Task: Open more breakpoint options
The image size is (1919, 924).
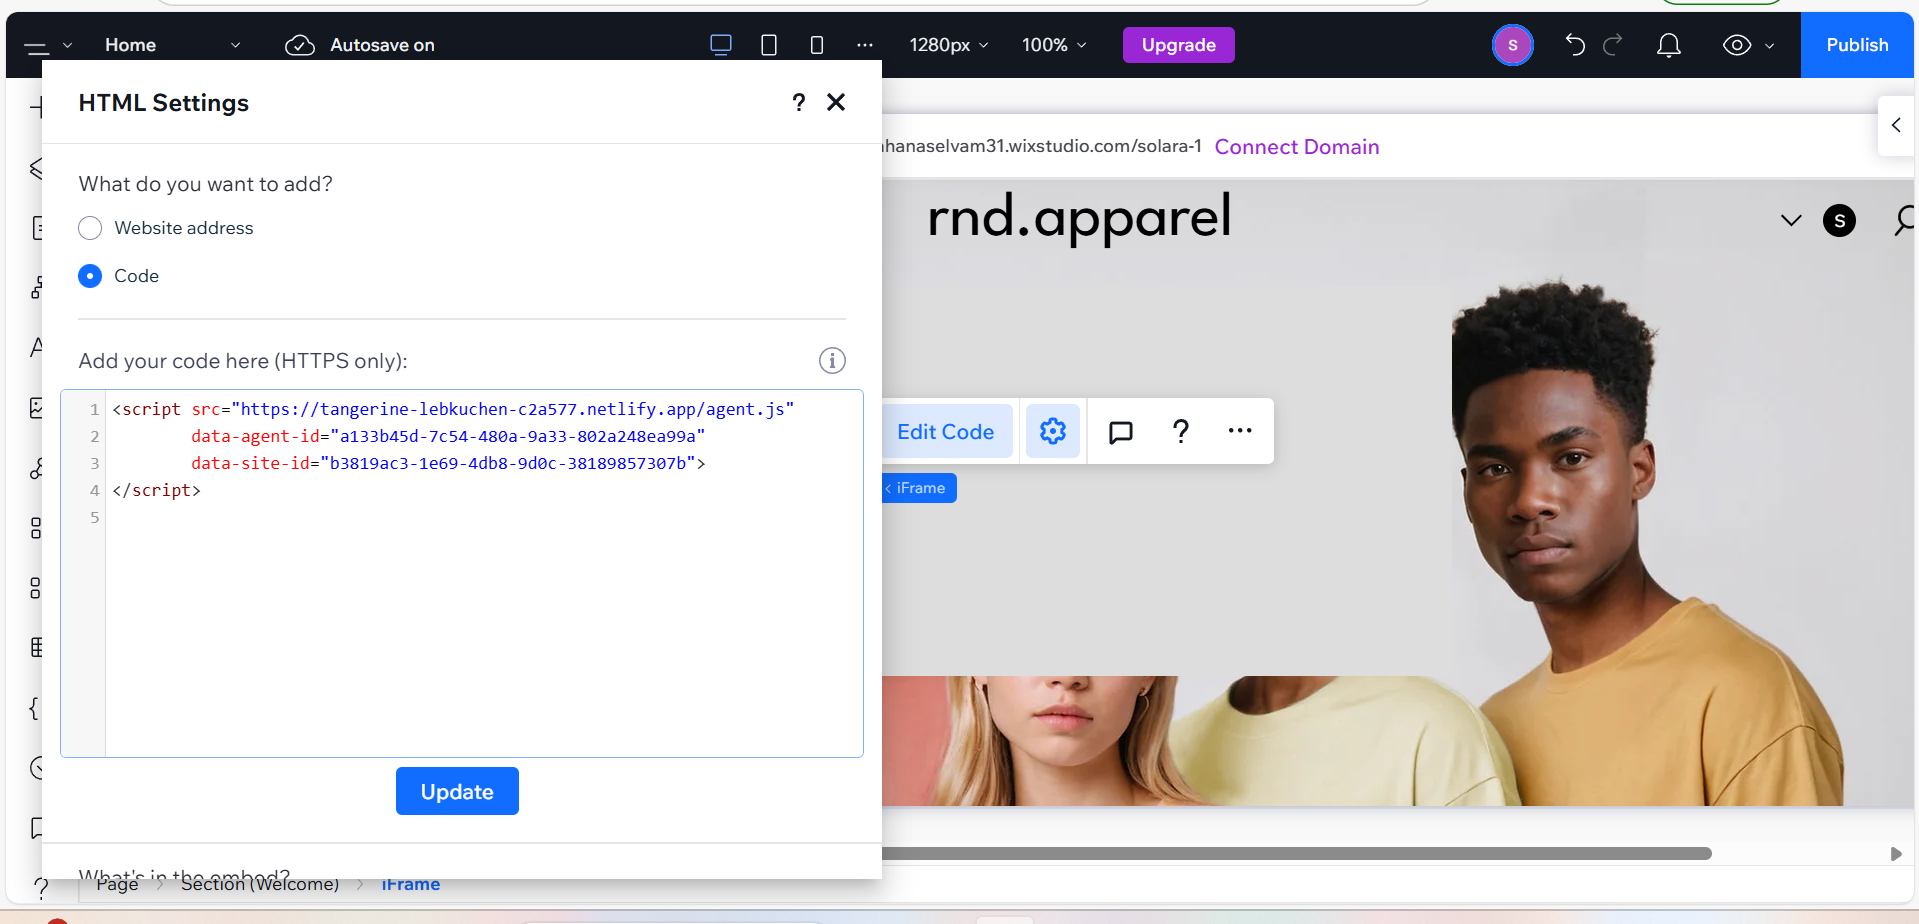Action: (x=865, y=45)
